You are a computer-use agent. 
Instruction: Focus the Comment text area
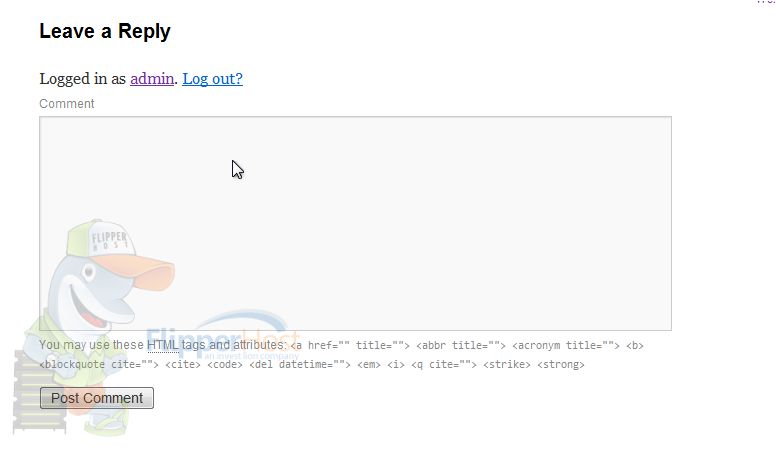tap(355, 223)
